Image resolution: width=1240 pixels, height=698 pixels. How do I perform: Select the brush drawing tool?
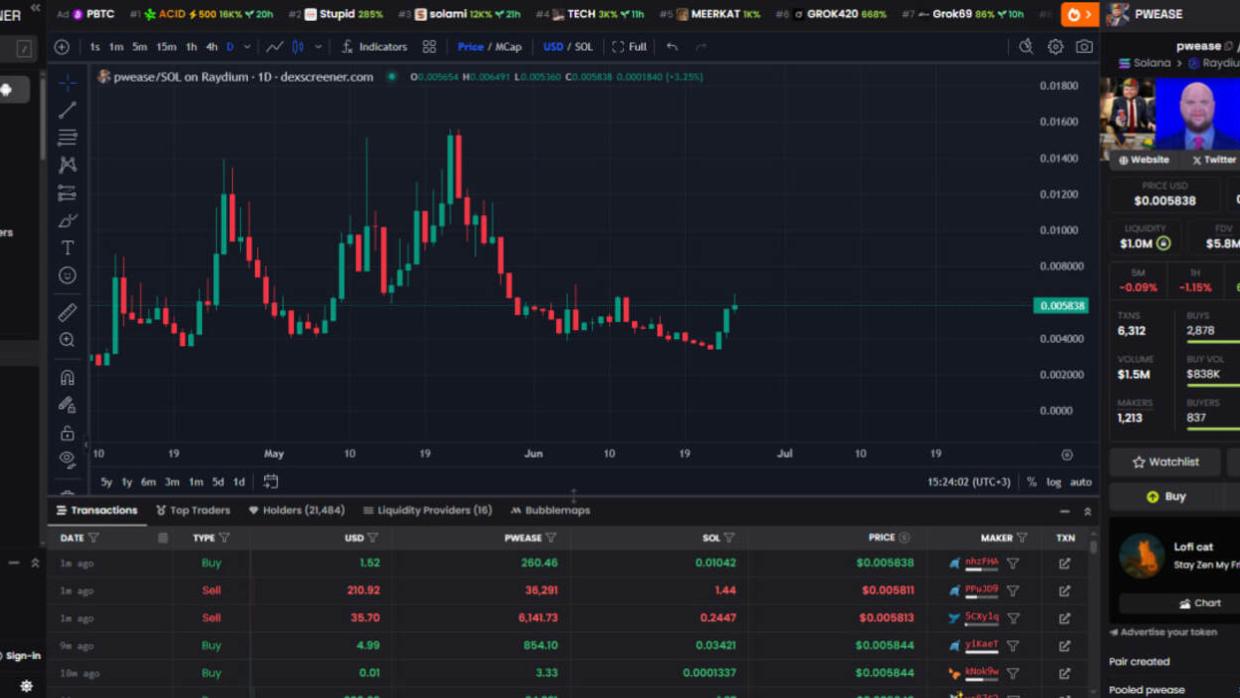[67, 220]
